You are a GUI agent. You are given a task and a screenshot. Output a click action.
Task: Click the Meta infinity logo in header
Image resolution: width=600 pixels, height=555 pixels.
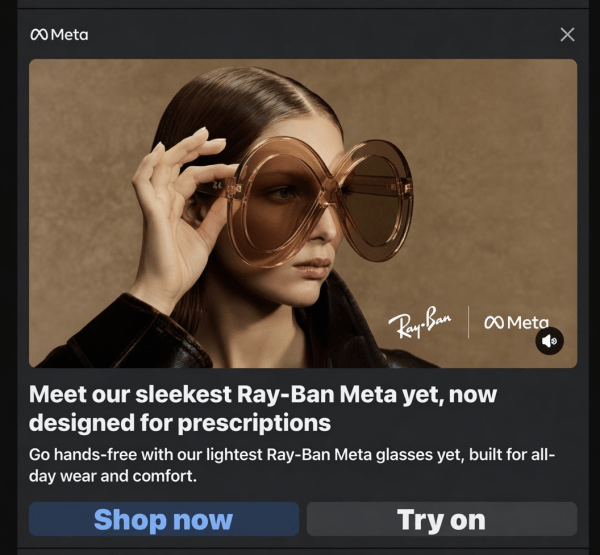tap(39, 35)
